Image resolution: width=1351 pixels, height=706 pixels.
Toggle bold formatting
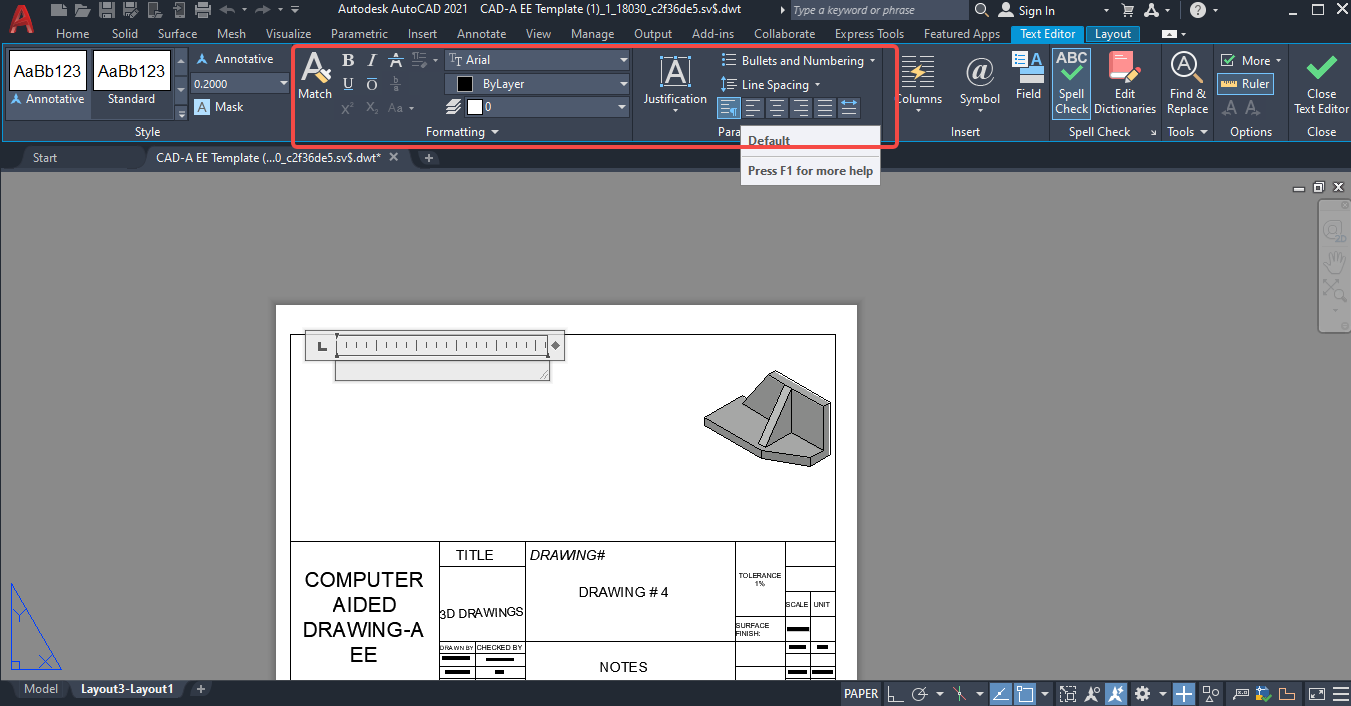click(347, 59)
